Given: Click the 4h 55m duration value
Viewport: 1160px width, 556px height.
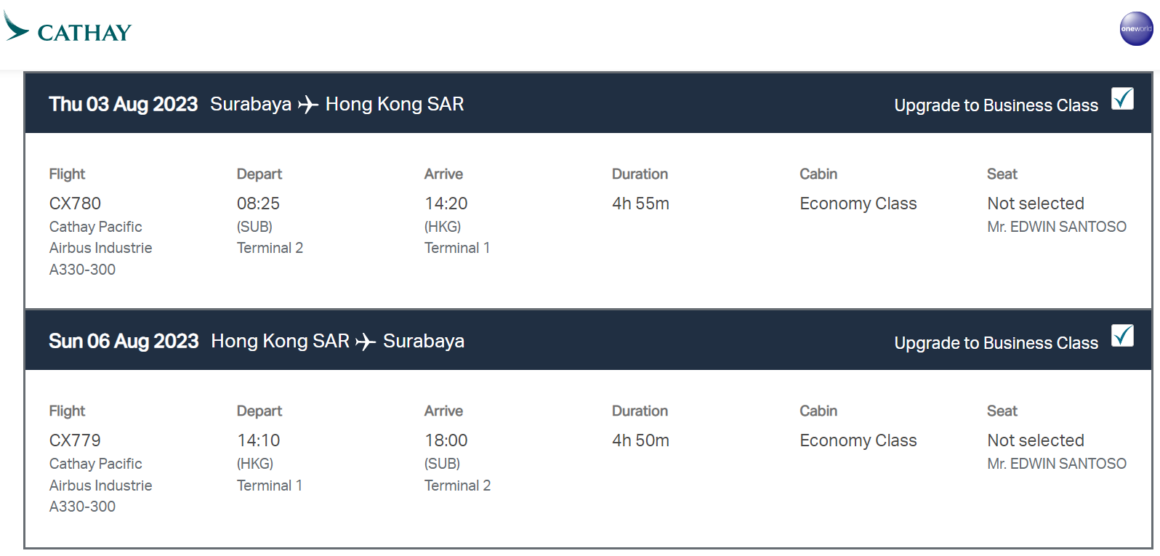Looking at the screenshot, I should 641,203.
